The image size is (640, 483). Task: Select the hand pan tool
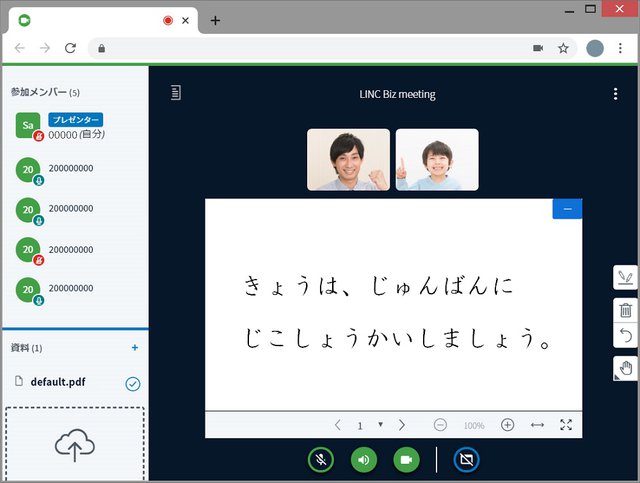(625, 368)
